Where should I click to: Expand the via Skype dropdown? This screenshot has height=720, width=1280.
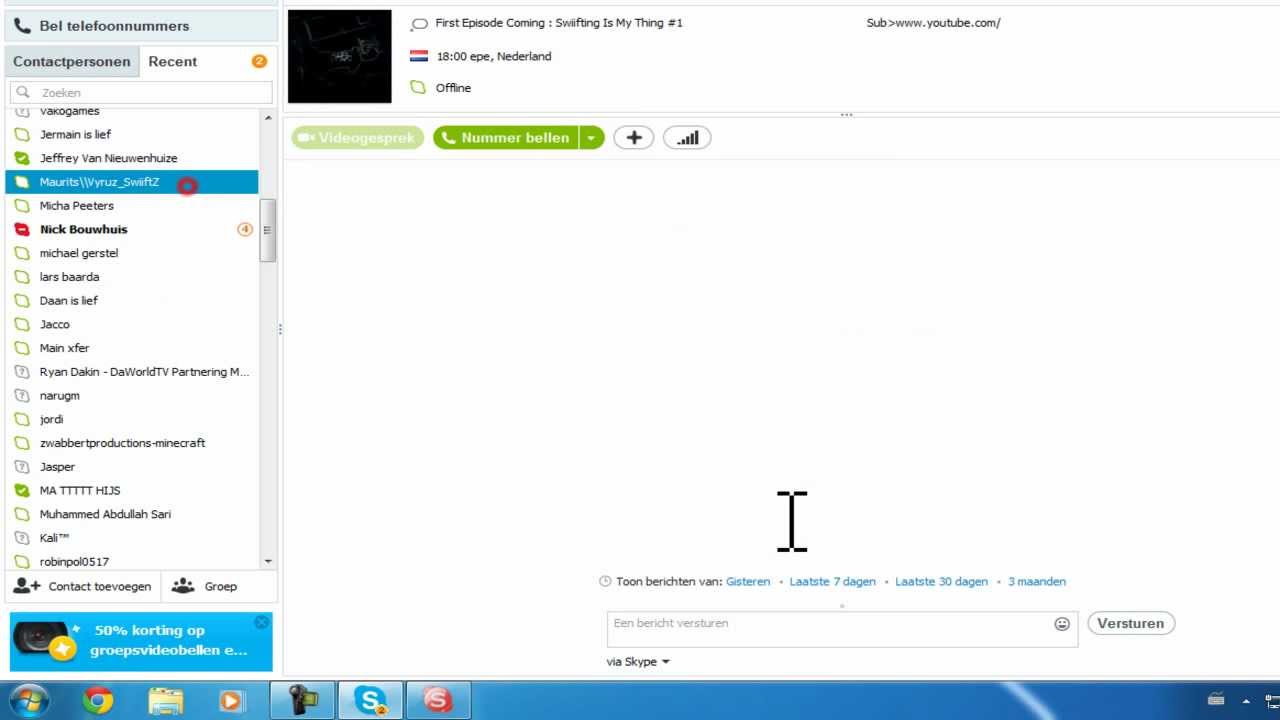click(x=638, y=661)
